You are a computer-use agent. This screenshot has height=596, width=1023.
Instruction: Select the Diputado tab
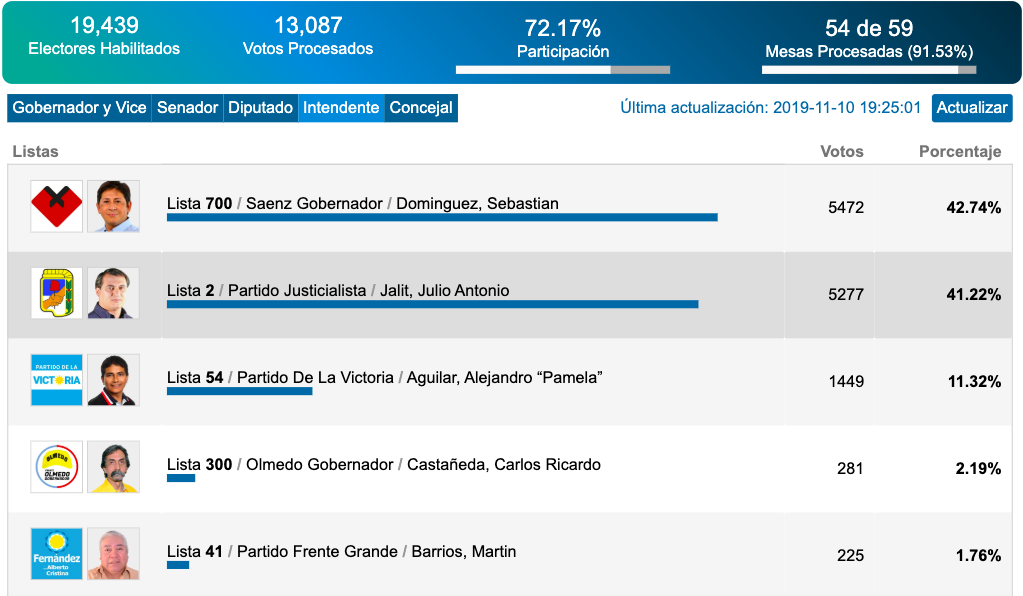(x=260, y=108)
